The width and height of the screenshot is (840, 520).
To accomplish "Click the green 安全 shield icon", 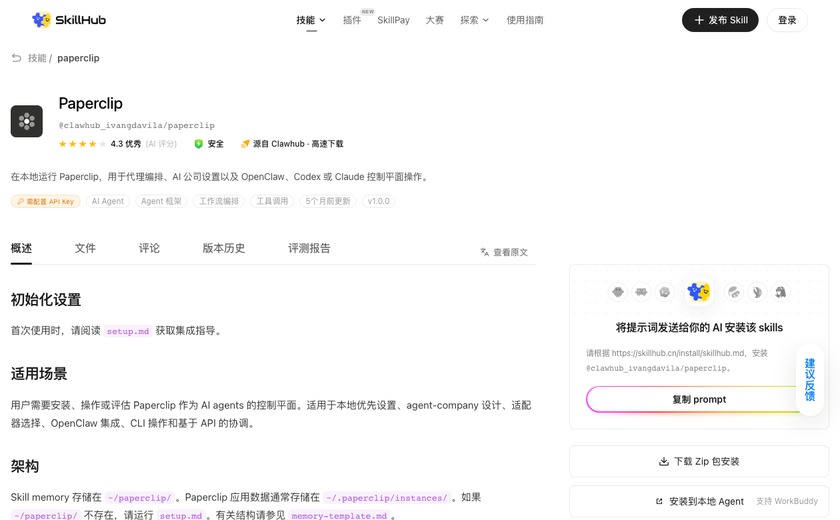I will 198,144.
